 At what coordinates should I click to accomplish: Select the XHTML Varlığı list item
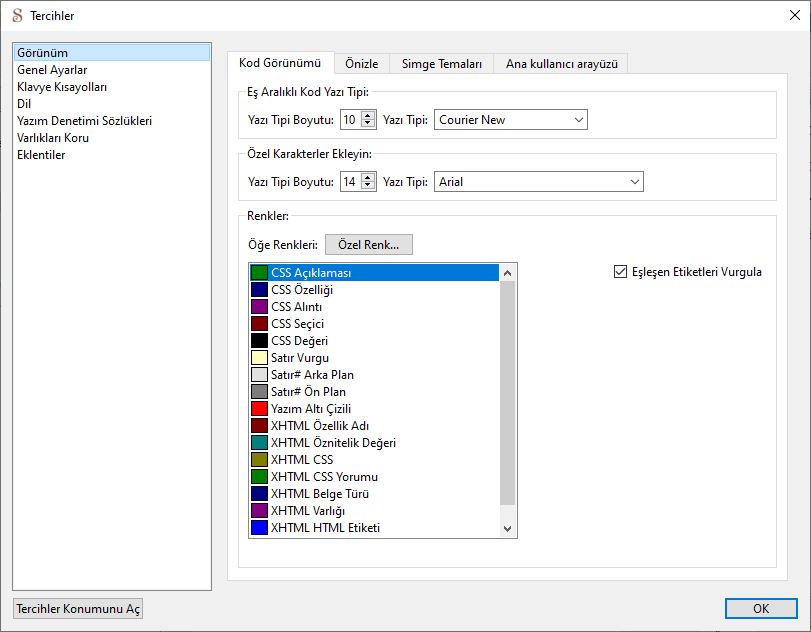tap(374, 510)
